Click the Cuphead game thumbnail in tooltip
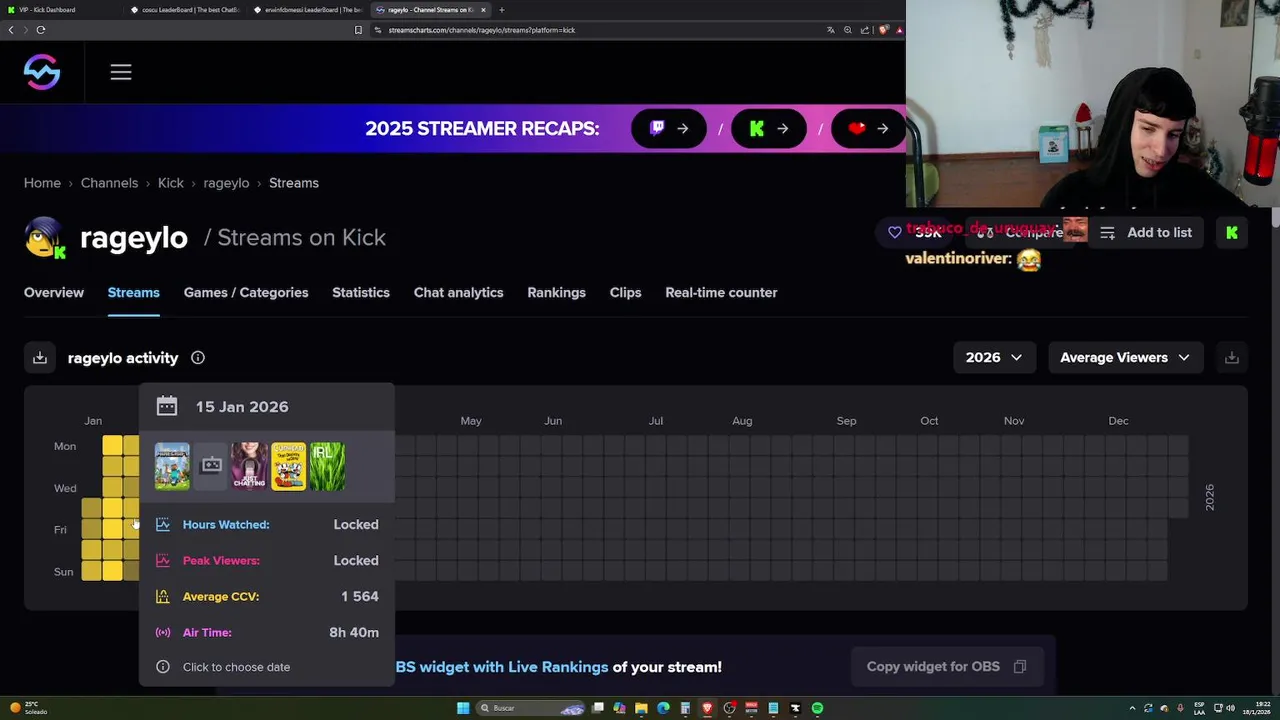 tap(289, 466)
